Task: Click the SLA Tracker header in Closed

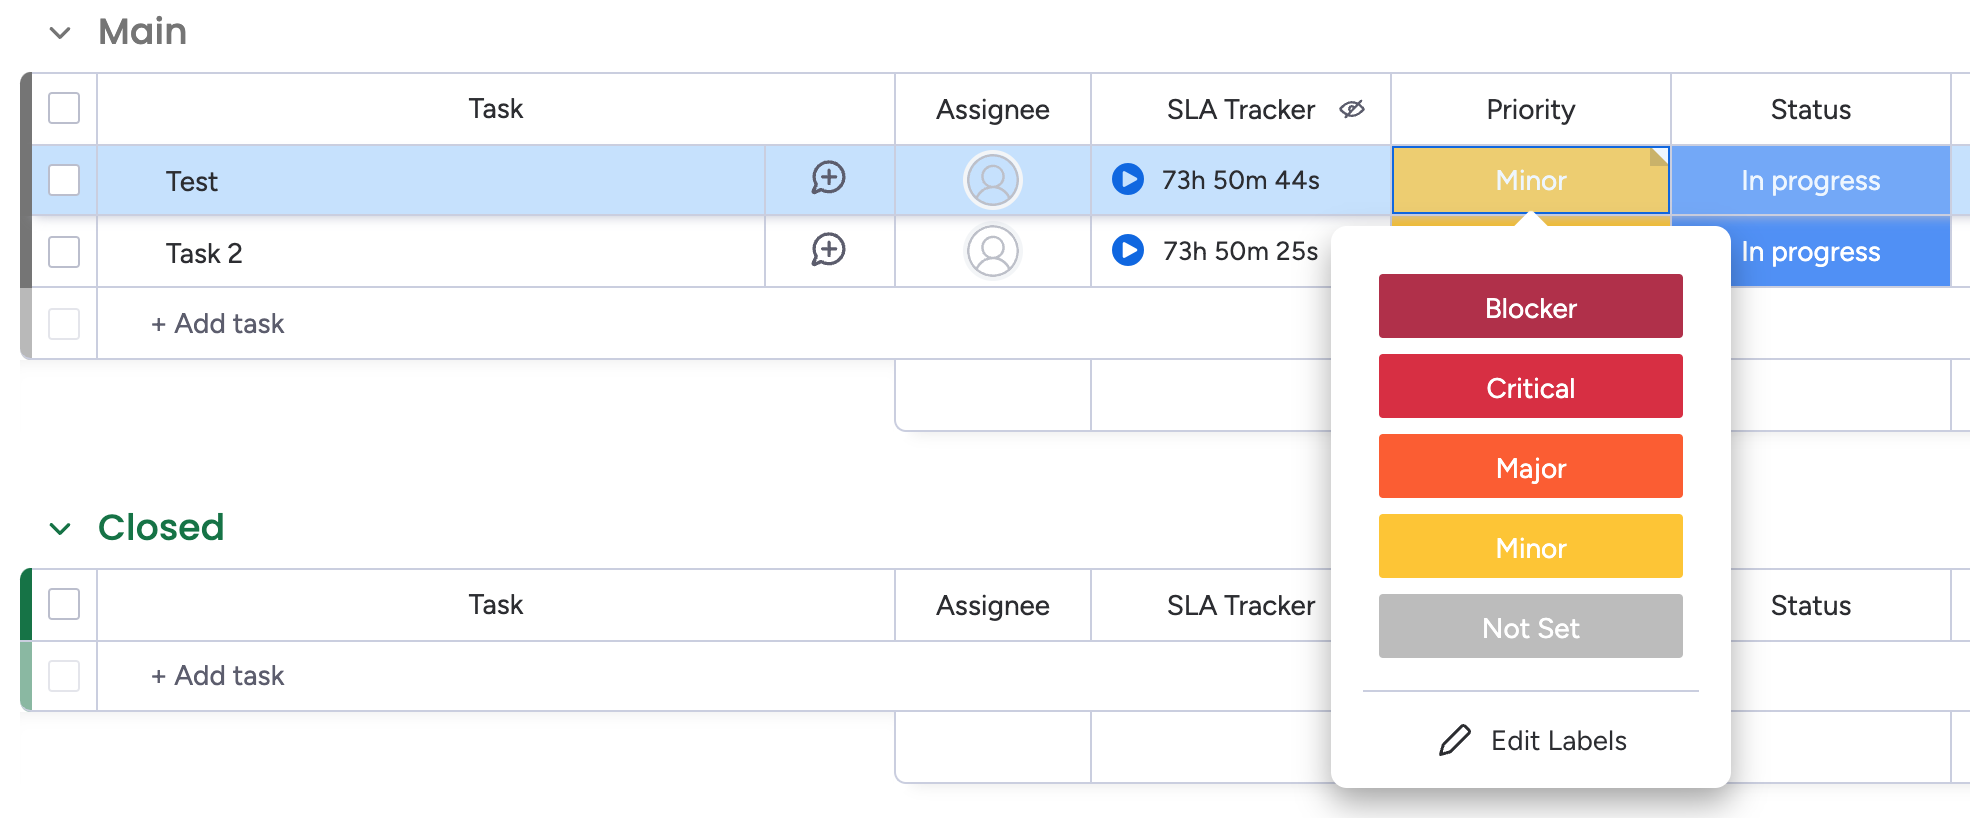Action: [1240, 605]
